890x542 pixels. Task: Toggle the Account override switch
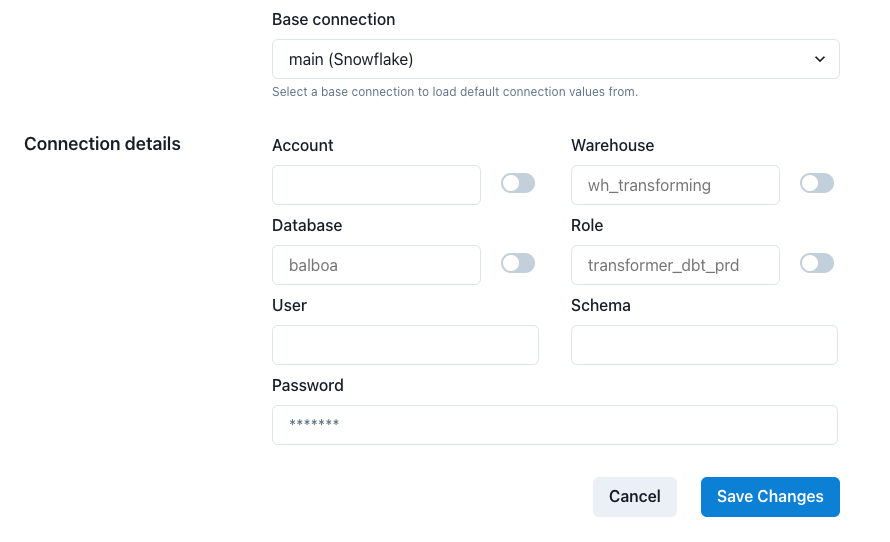[518, 183]
